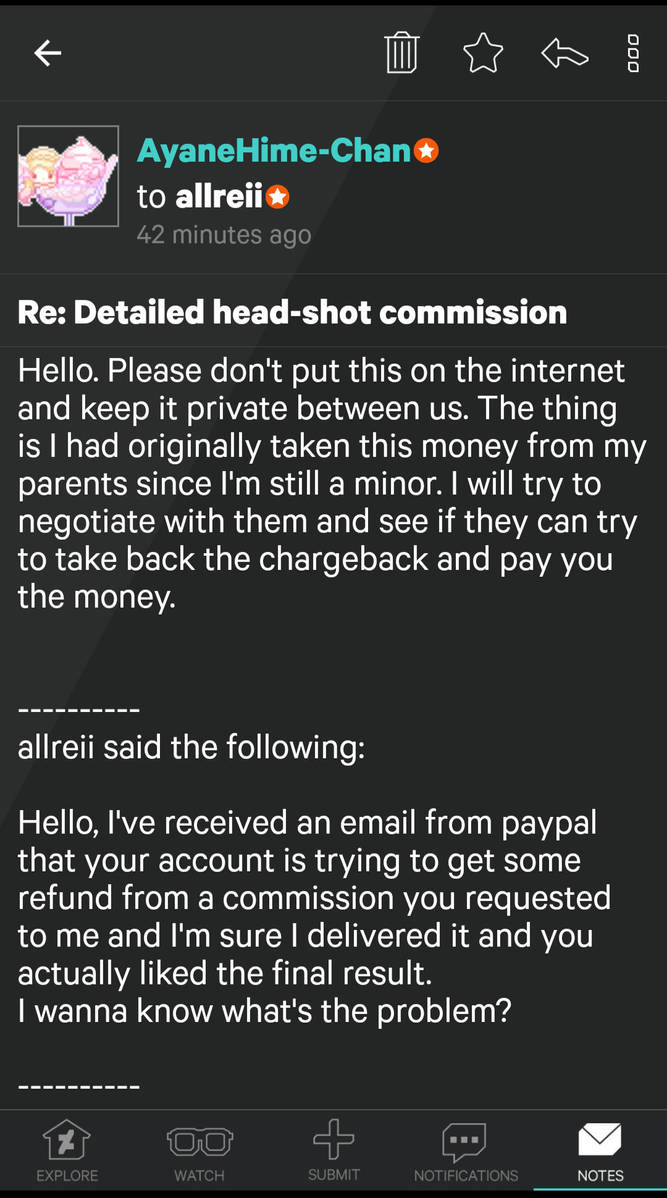This screenshot has height=1198, width=667.
Task: Open allreii's profile link
Action: pos(219,197)
